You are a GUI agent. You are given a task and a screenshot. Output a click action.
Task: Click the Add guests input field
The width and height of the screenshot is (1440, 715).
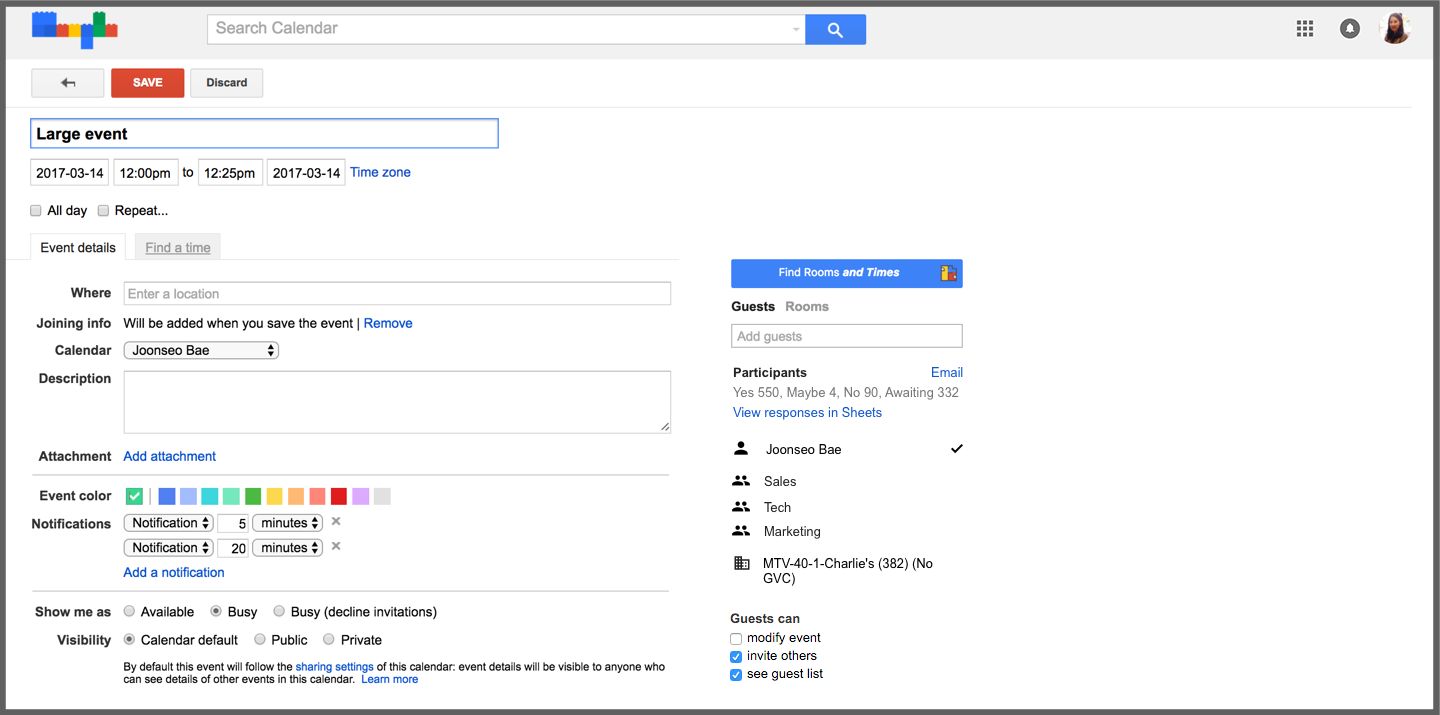(x=846, y=335)
